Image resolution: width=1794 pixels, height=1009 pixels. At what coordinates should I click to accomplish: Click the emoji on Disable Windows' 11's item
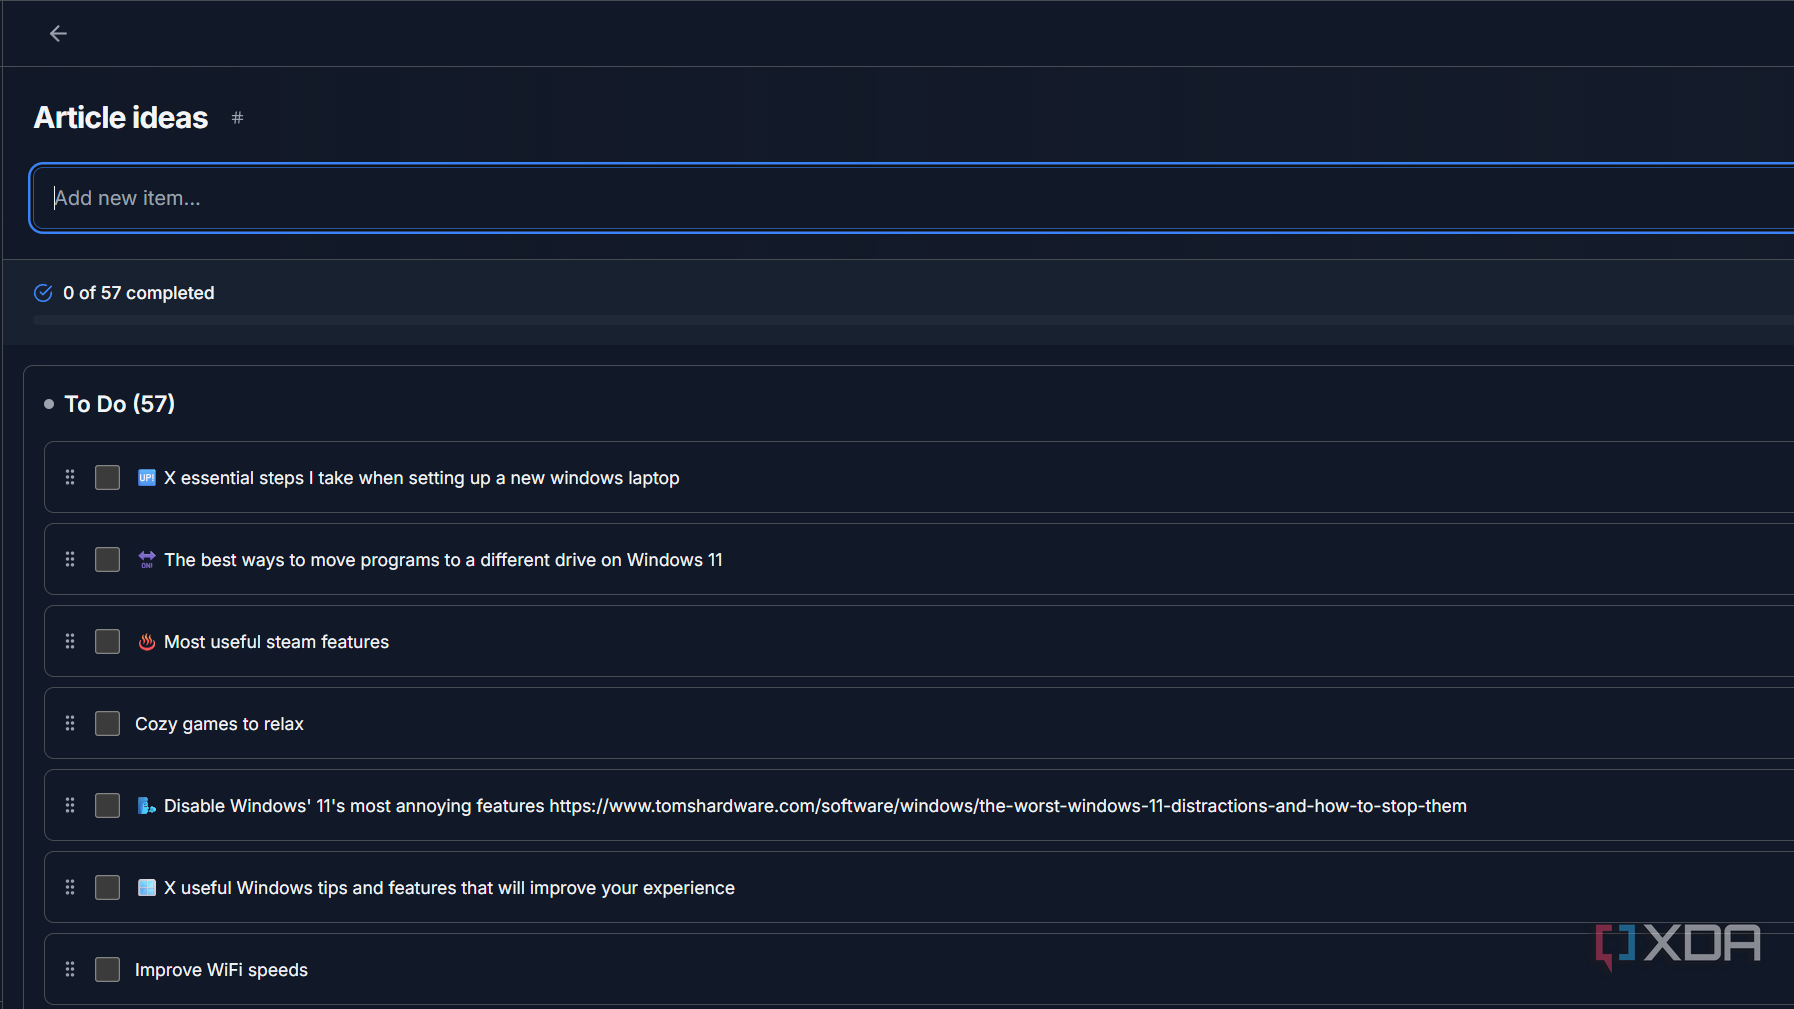click(147, 806)
